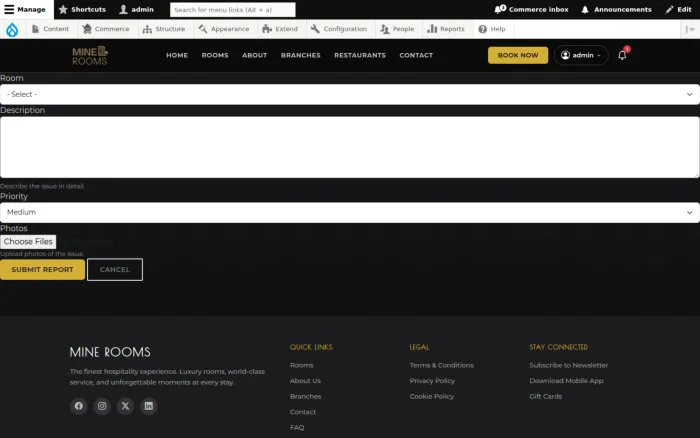Click Subscribe to Newsletter link
The width and height of the screenshot is (700, 438).
coord(569,365)
